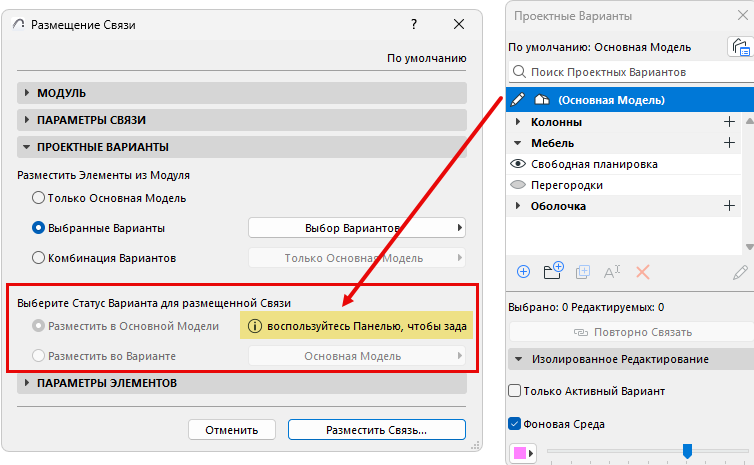Click the Отменить button
754x465 pixels.
coord(232,430)
